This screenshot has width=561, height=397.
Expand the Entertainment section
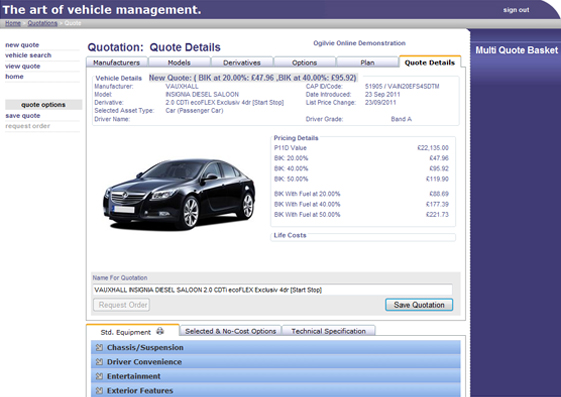point(275,376)
